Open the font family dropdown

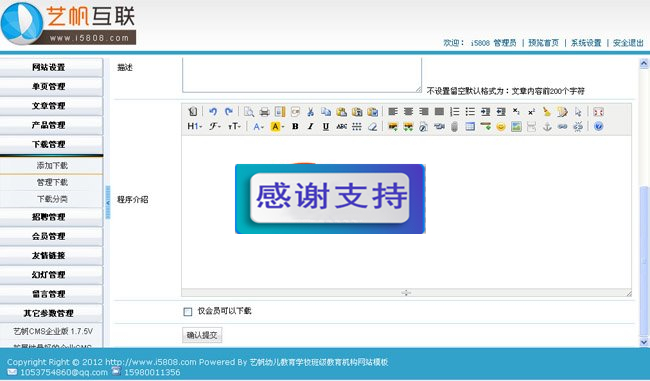[215, 126]
